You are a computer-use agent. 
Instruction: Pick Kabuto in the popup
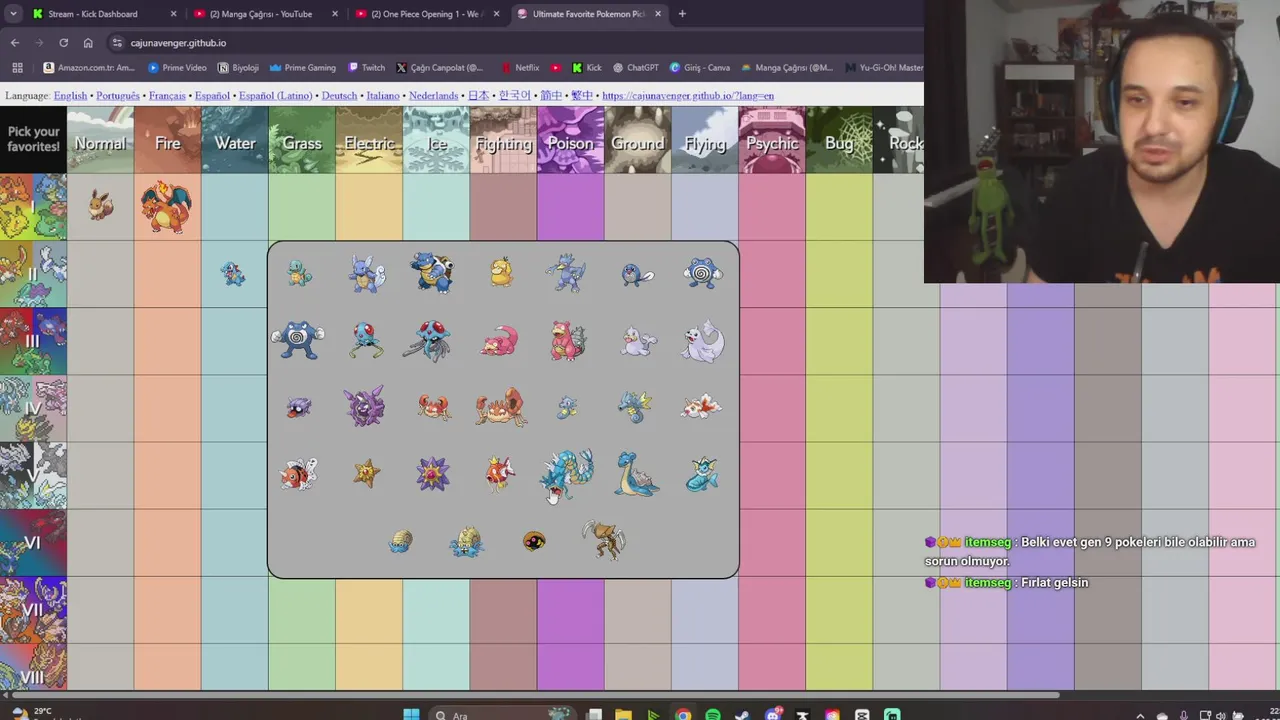coord(534,542)
